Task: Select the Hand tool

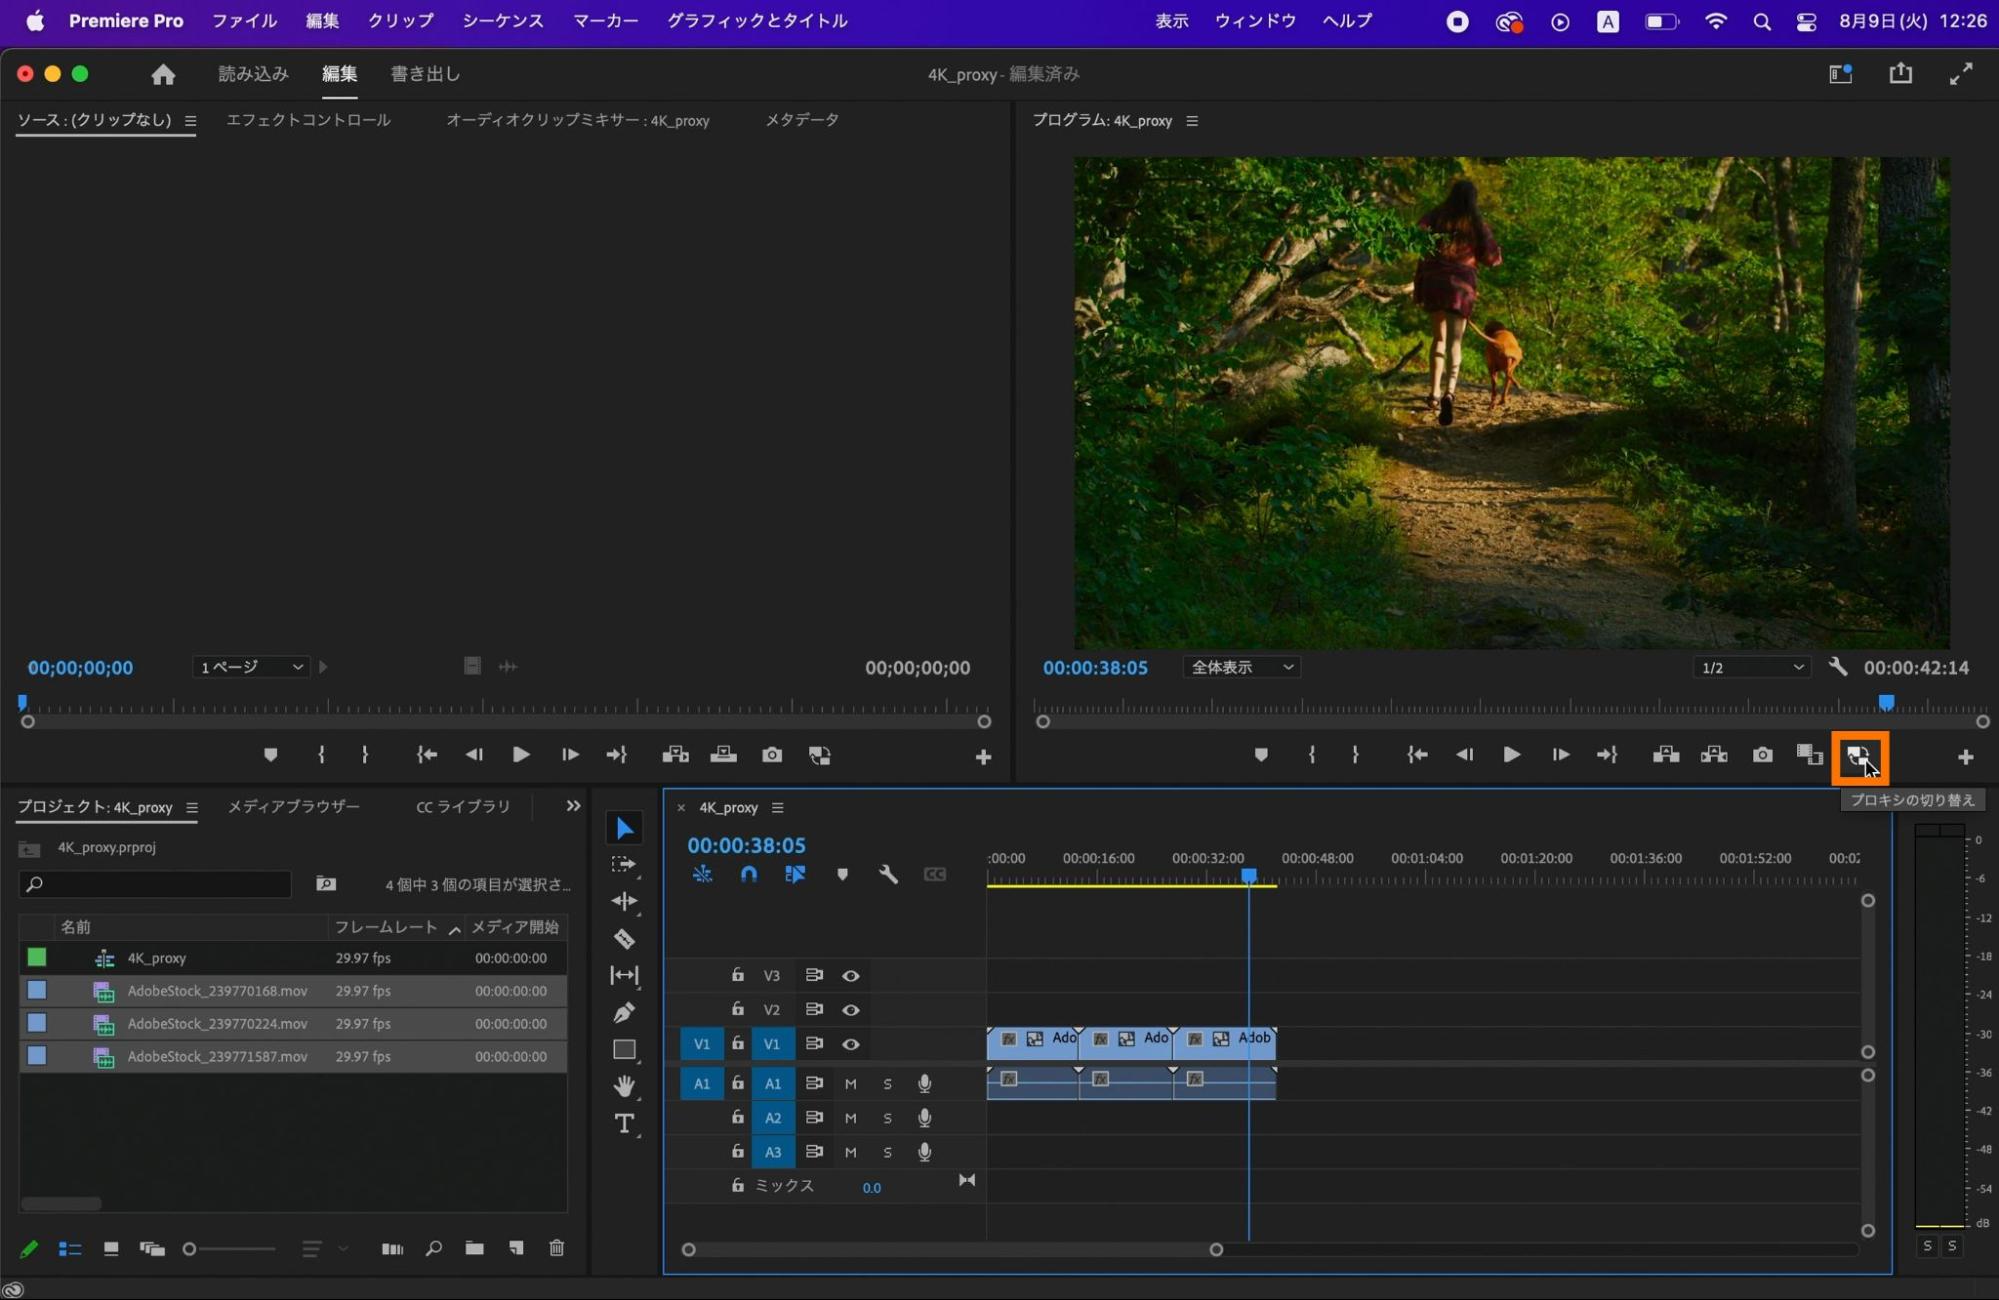Action: coord(624,1086)
